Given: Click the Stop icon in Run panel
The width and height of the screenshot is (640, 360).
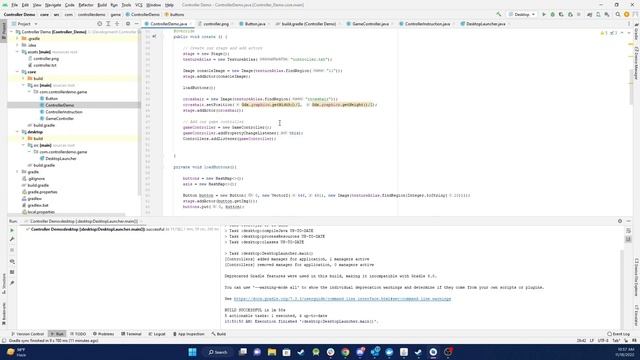Looking at the screenshot, I should coord(12,250).
